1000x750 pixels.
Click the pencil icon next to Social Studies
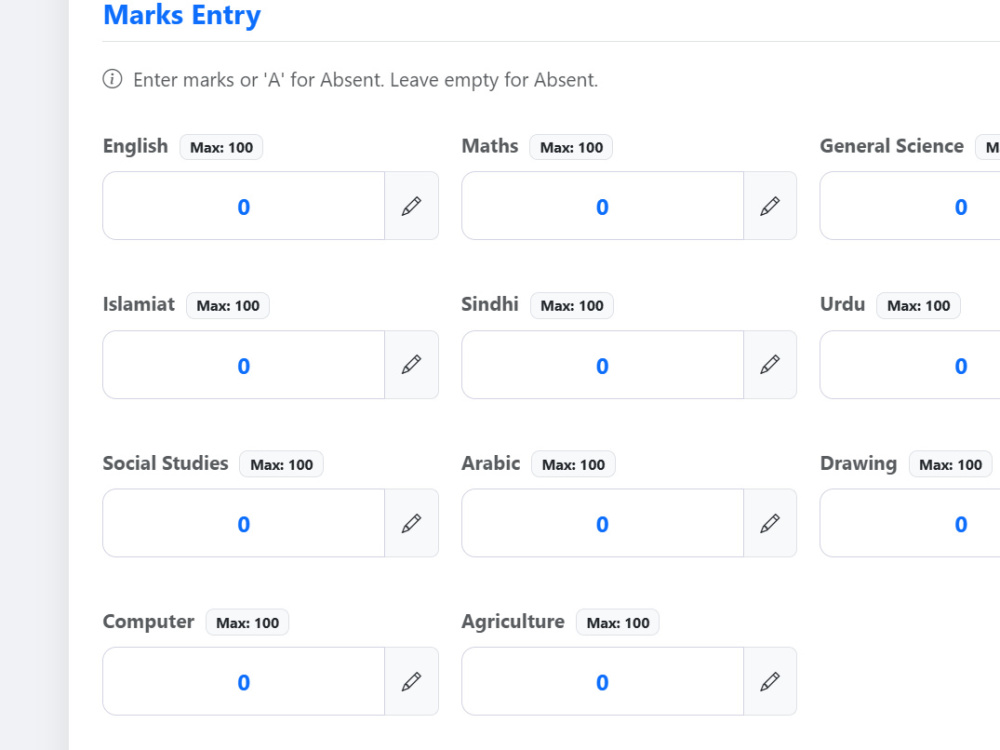pyautogui.click(x=411, y=523)
